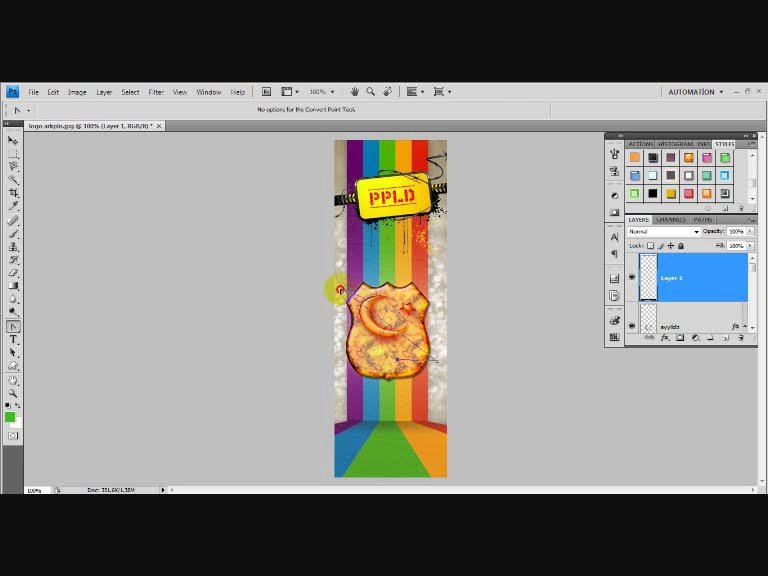Select the Eraser tool

point(13,273)
